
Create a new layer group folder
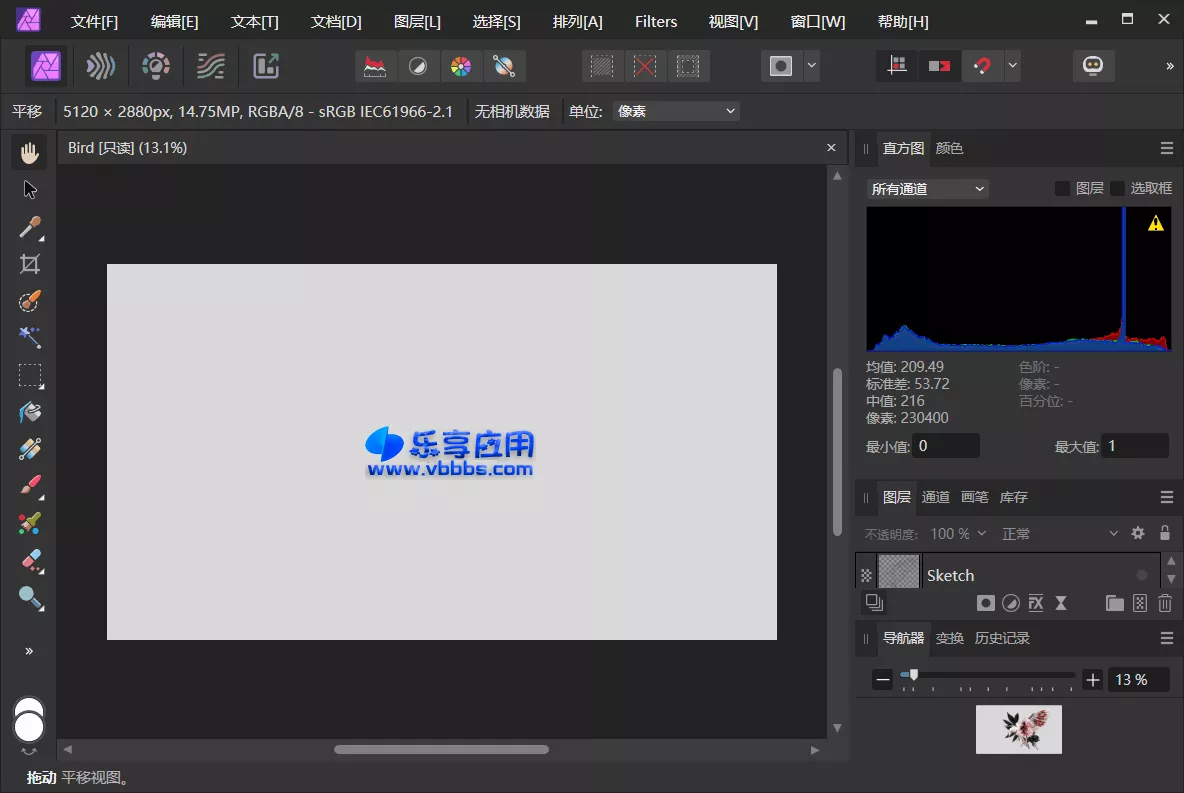(x=1115, y=603)
